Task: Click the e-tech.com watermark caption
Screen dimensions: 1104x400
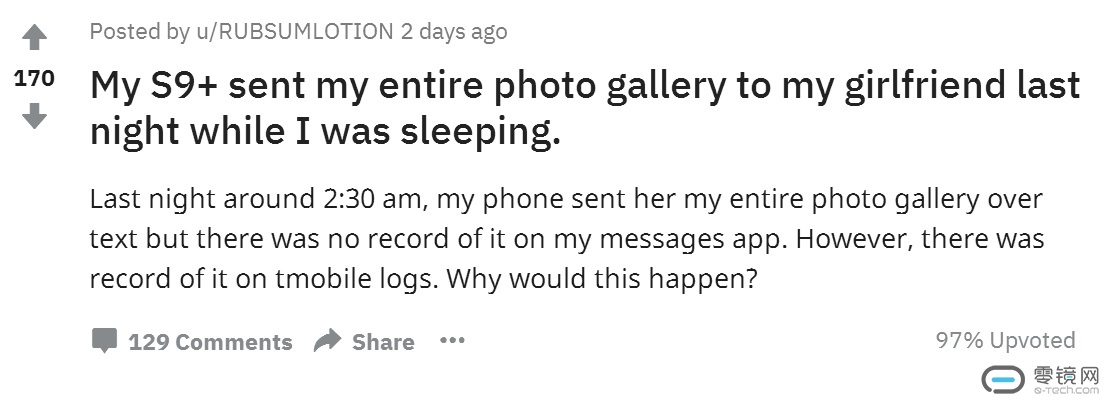Action: (1063, 391)
